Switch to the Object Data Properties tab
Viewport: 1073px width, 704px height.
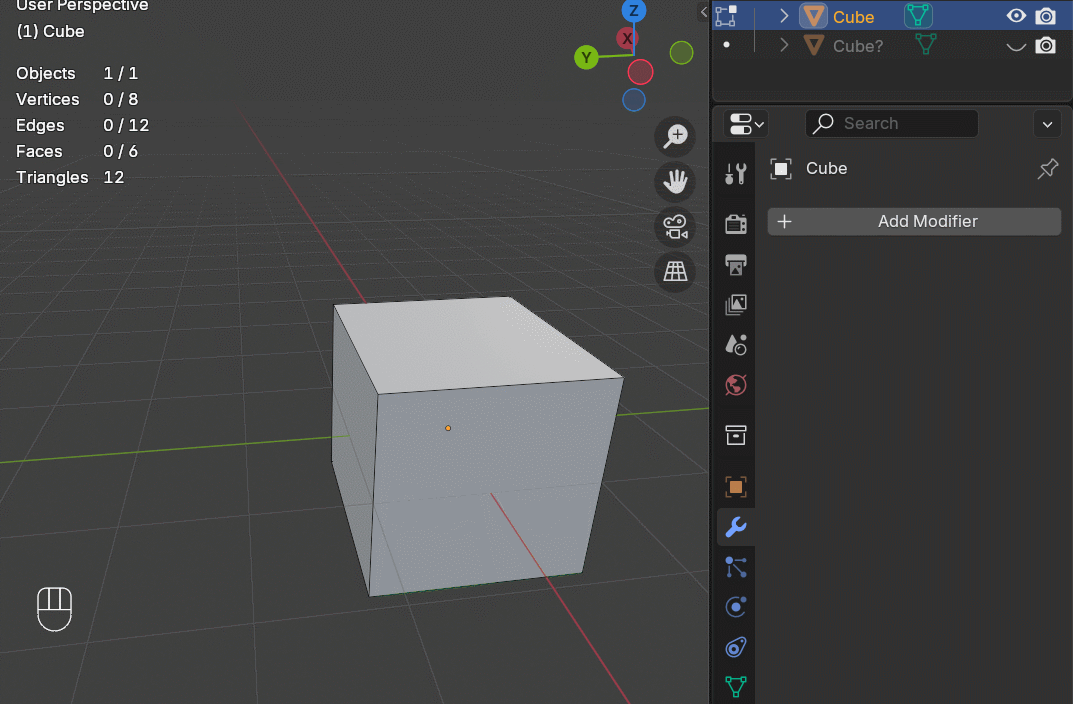pos(735,687)
